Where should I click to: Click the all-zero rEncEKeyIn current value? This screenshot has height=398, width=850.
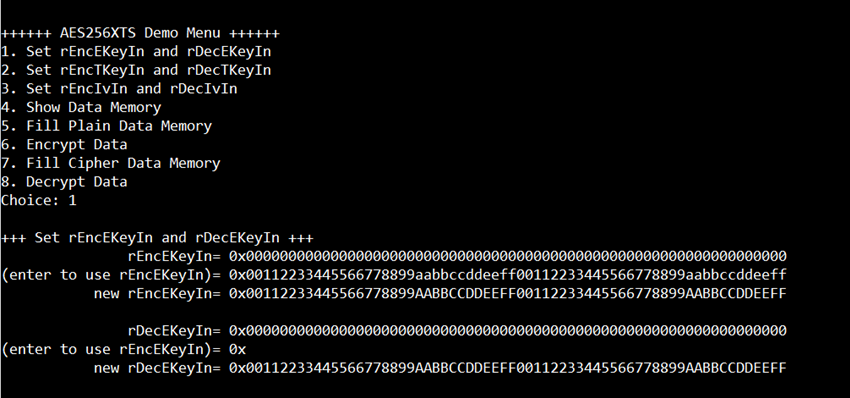507,256
